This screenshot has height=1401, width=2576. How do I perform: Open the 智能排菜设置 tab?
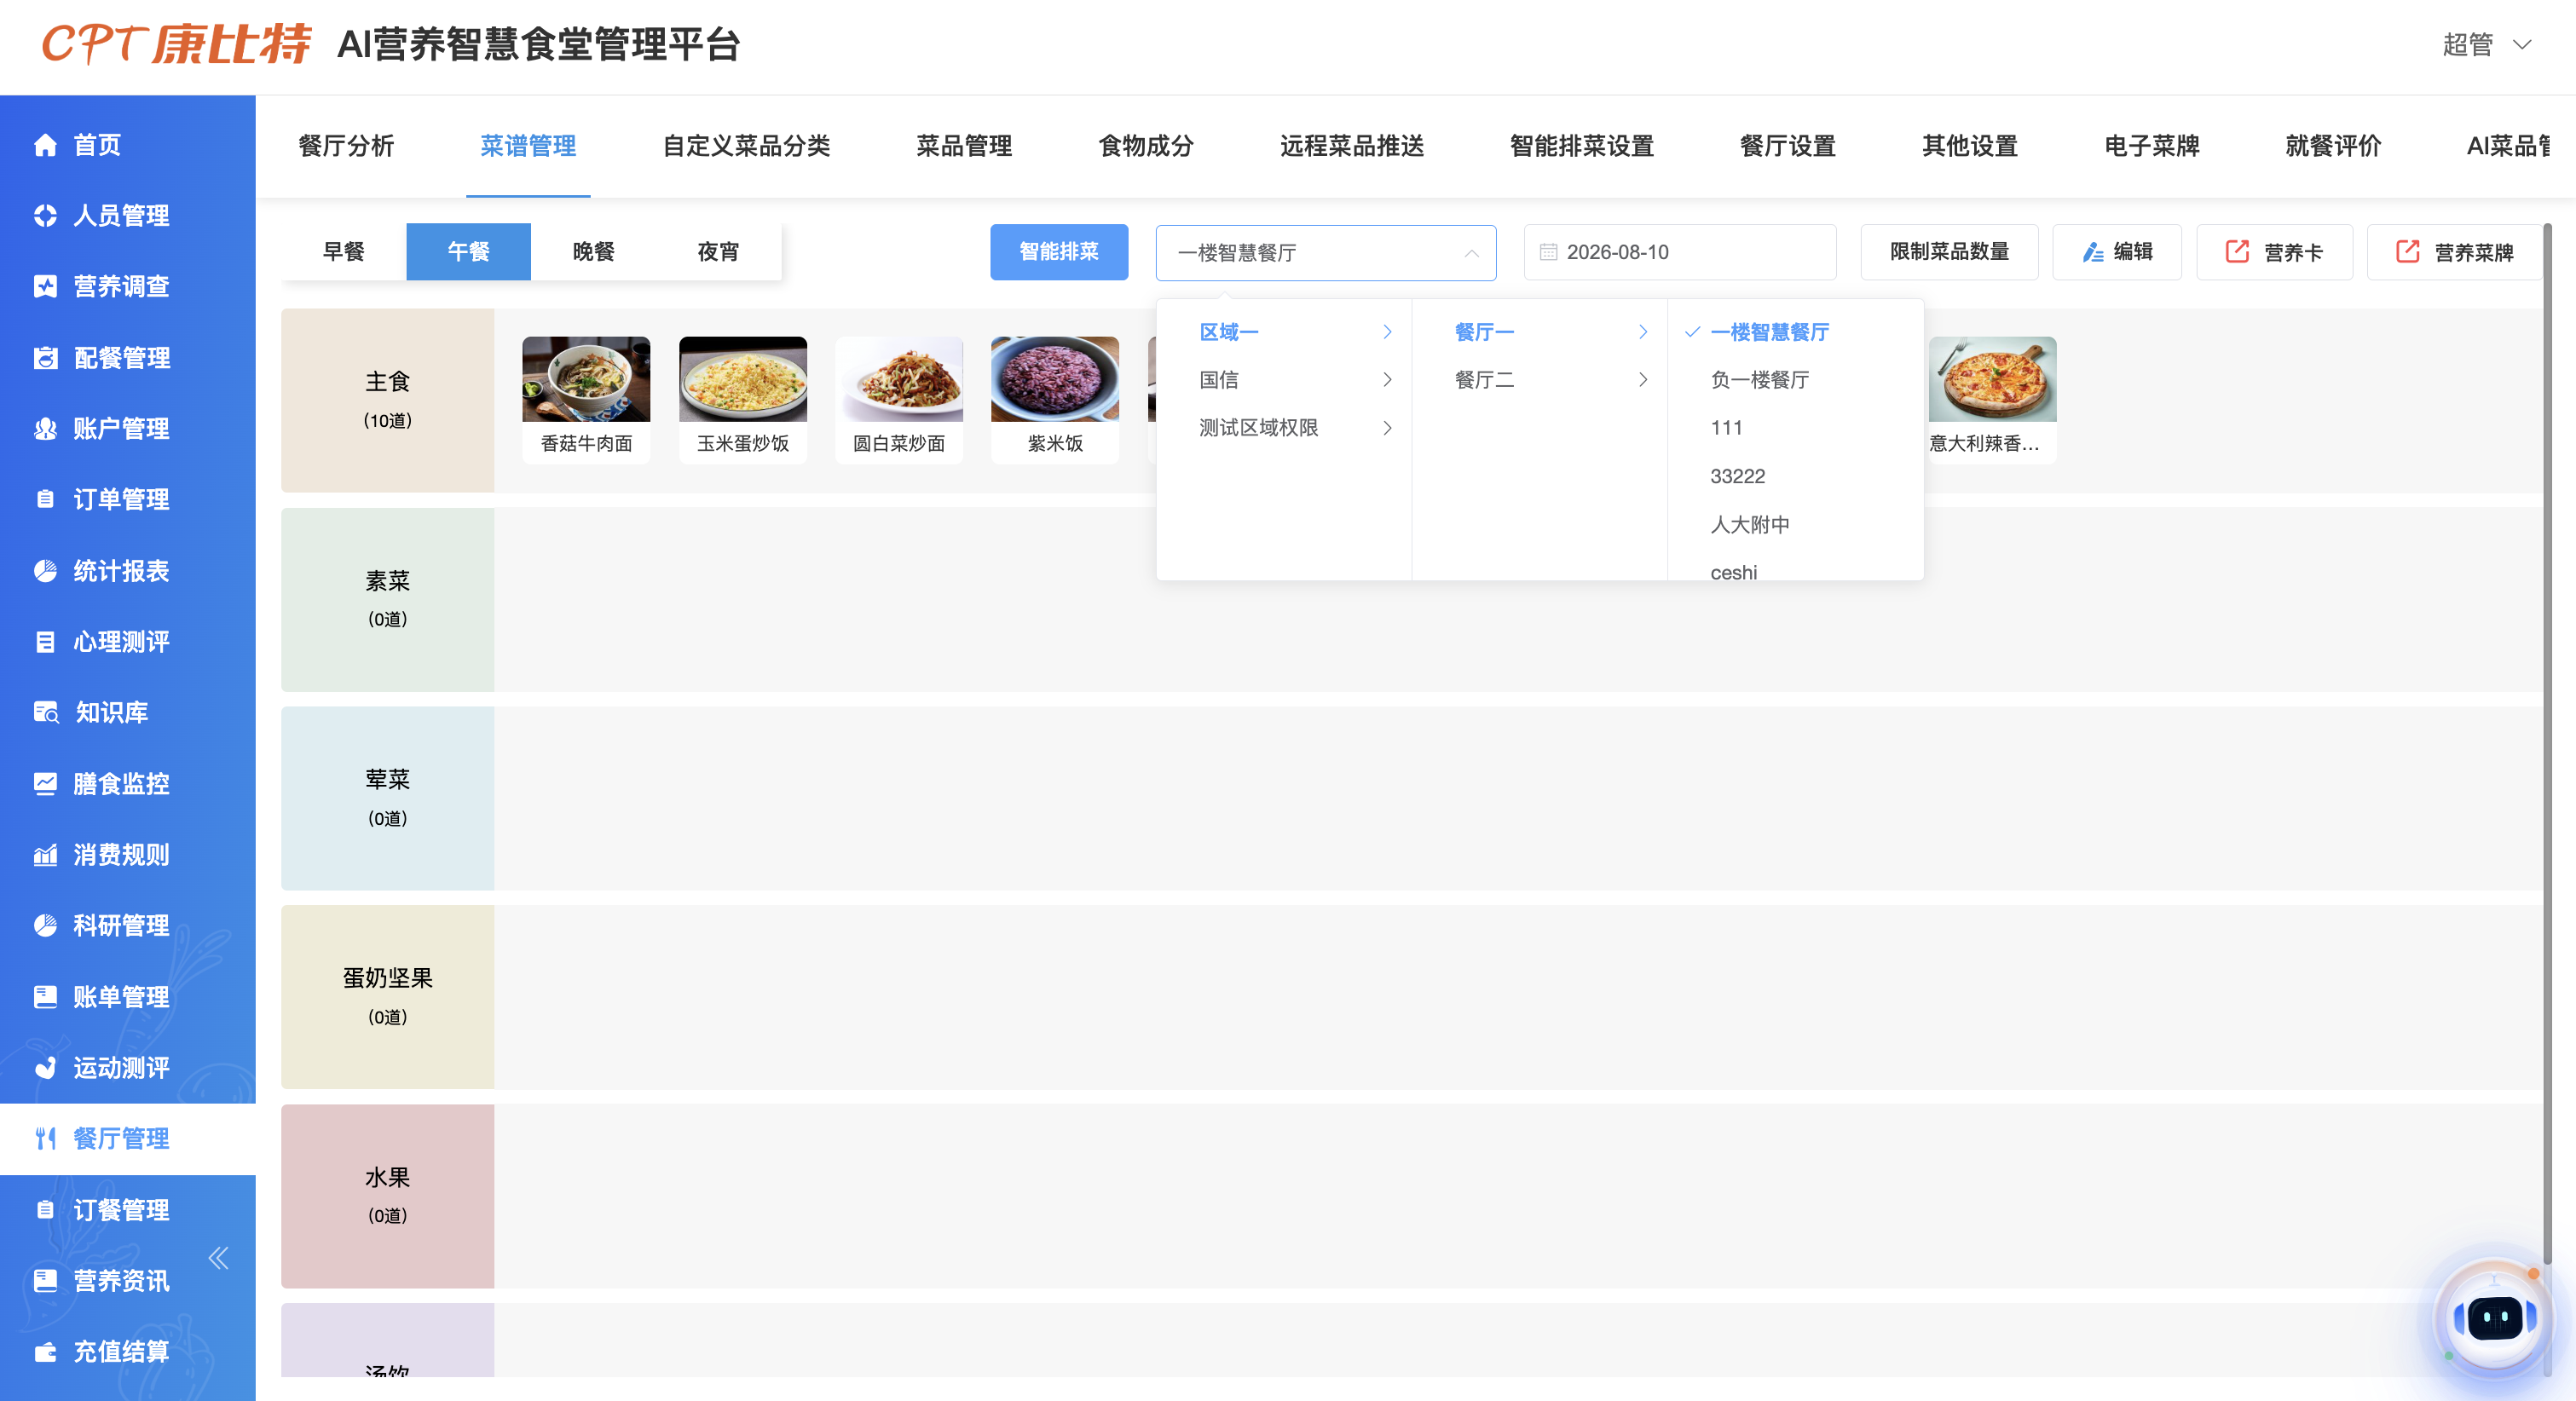tap(1582, 147)
